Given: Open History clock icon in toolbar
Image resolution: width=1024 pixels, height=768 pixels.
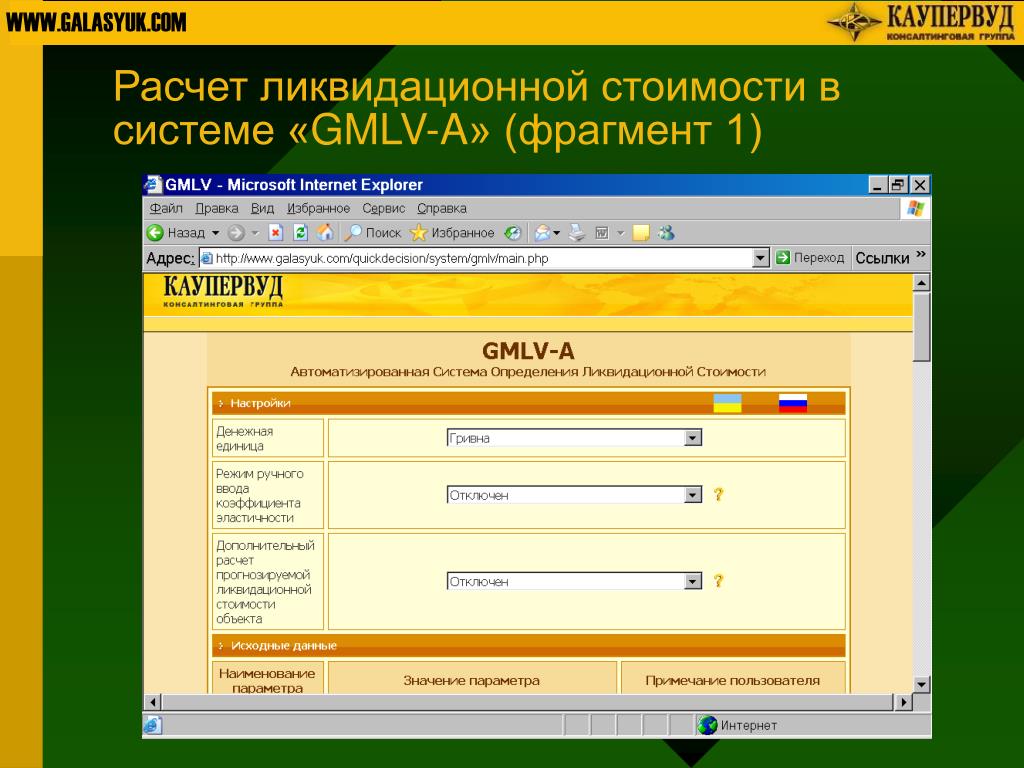Looking at the screenshot, I should (x=513, y=232).
